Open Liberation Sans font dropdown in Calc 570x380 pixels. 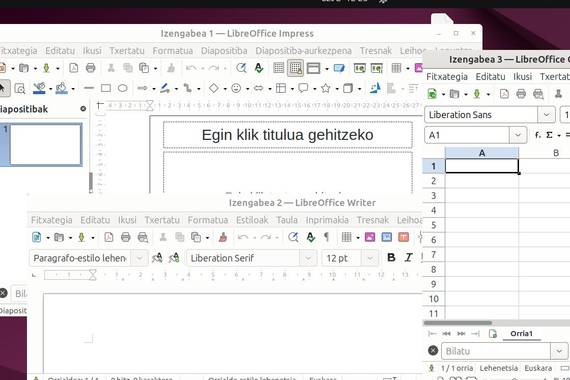coord(546,115)
